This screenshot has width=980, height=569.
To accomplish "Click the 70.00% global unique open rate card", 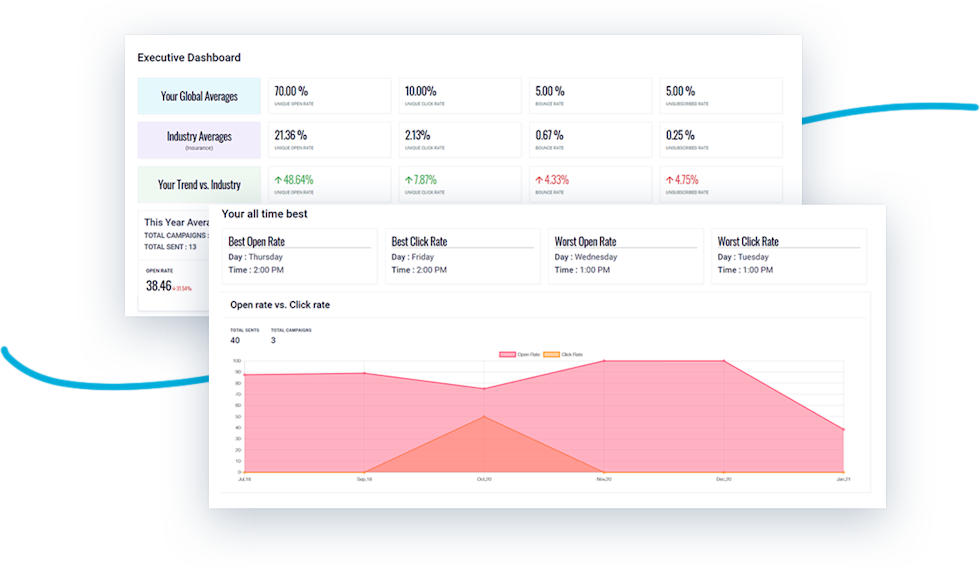I will pos(330,96).
